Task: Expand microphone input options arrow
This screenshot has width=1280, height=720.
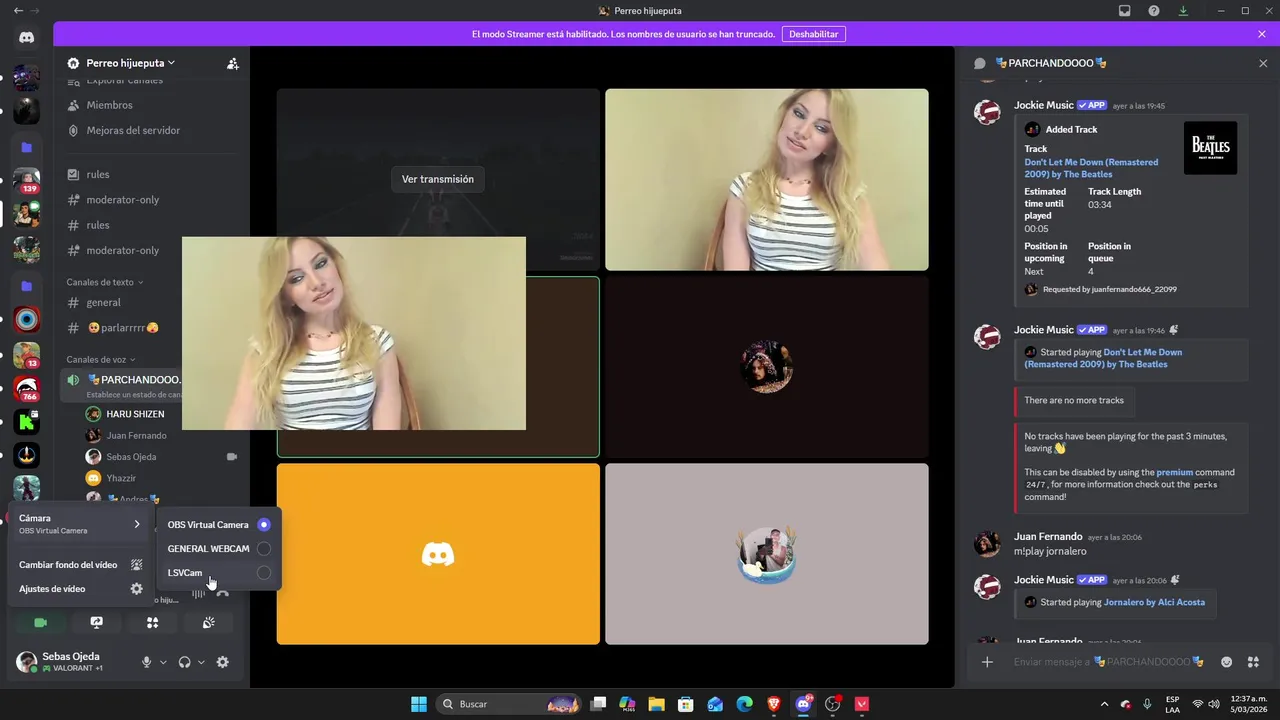Action: click(163, 662)
